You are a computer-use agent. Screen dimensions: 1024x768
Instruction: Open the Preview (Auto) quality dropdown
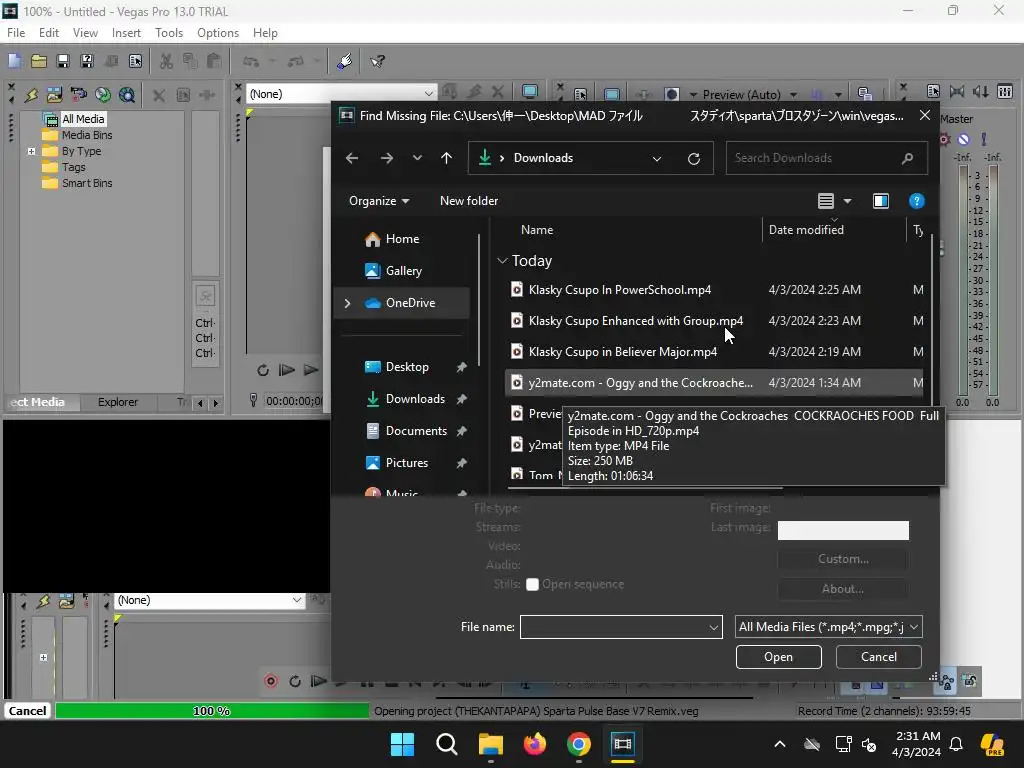click(x=793, y=95)
